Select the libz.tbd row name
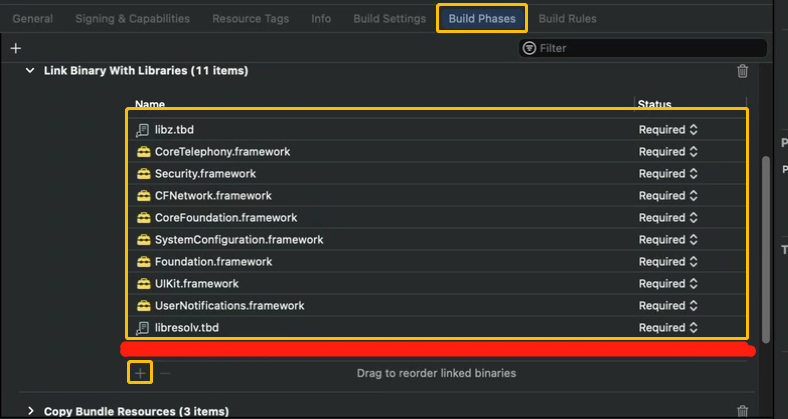This screenshot has width=788, height=419. pos(174,130)
